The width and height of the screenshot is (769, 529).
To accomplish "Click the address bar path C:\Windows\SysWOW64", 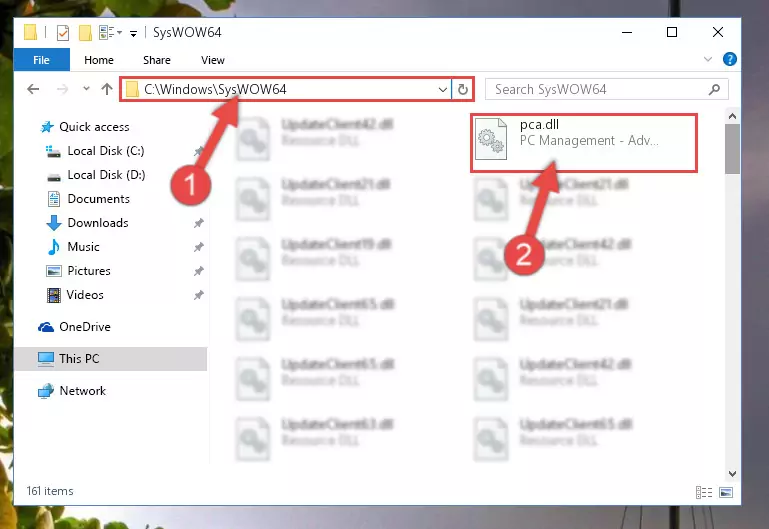I will pos(215,89).
